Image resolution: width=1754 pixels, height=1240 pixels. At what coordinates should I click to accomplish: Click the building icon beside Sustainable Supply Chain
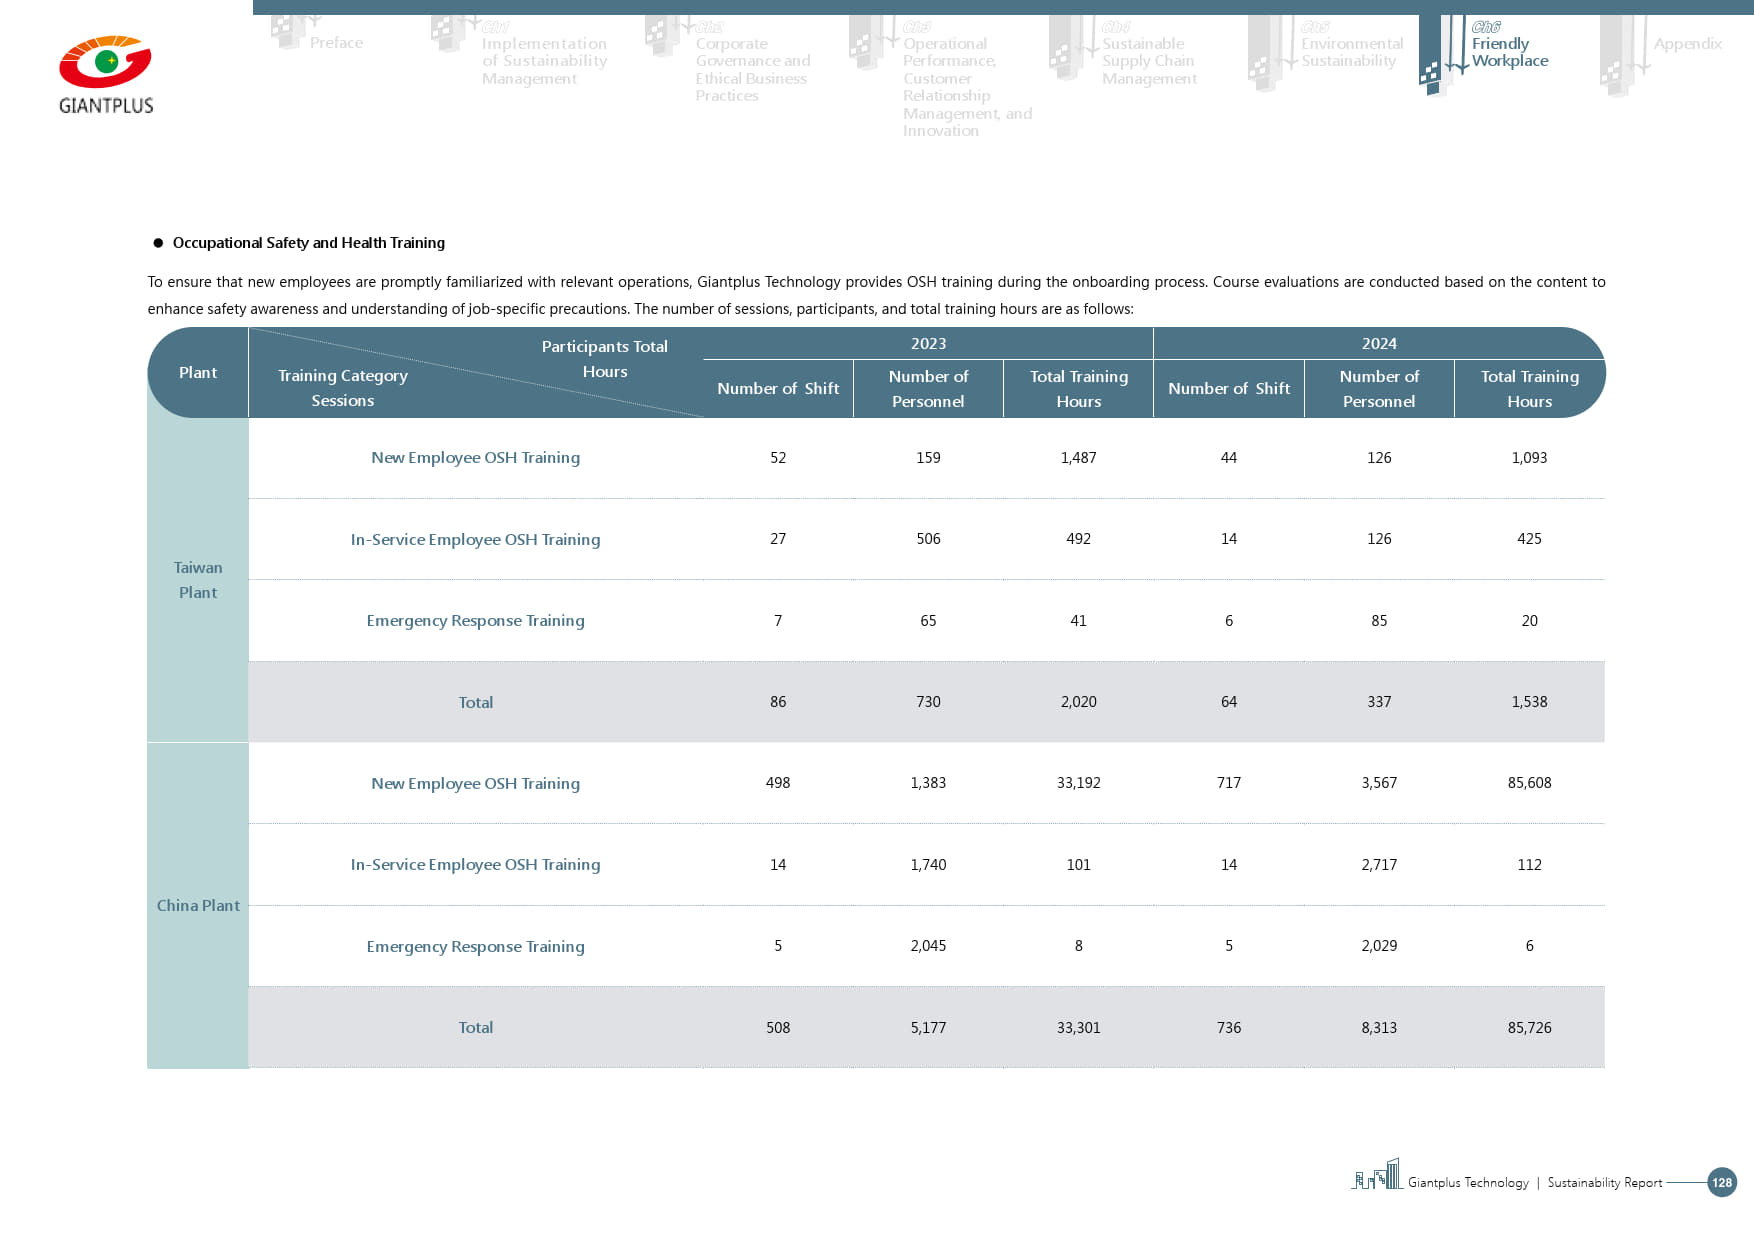click(x=1067, y=47)
